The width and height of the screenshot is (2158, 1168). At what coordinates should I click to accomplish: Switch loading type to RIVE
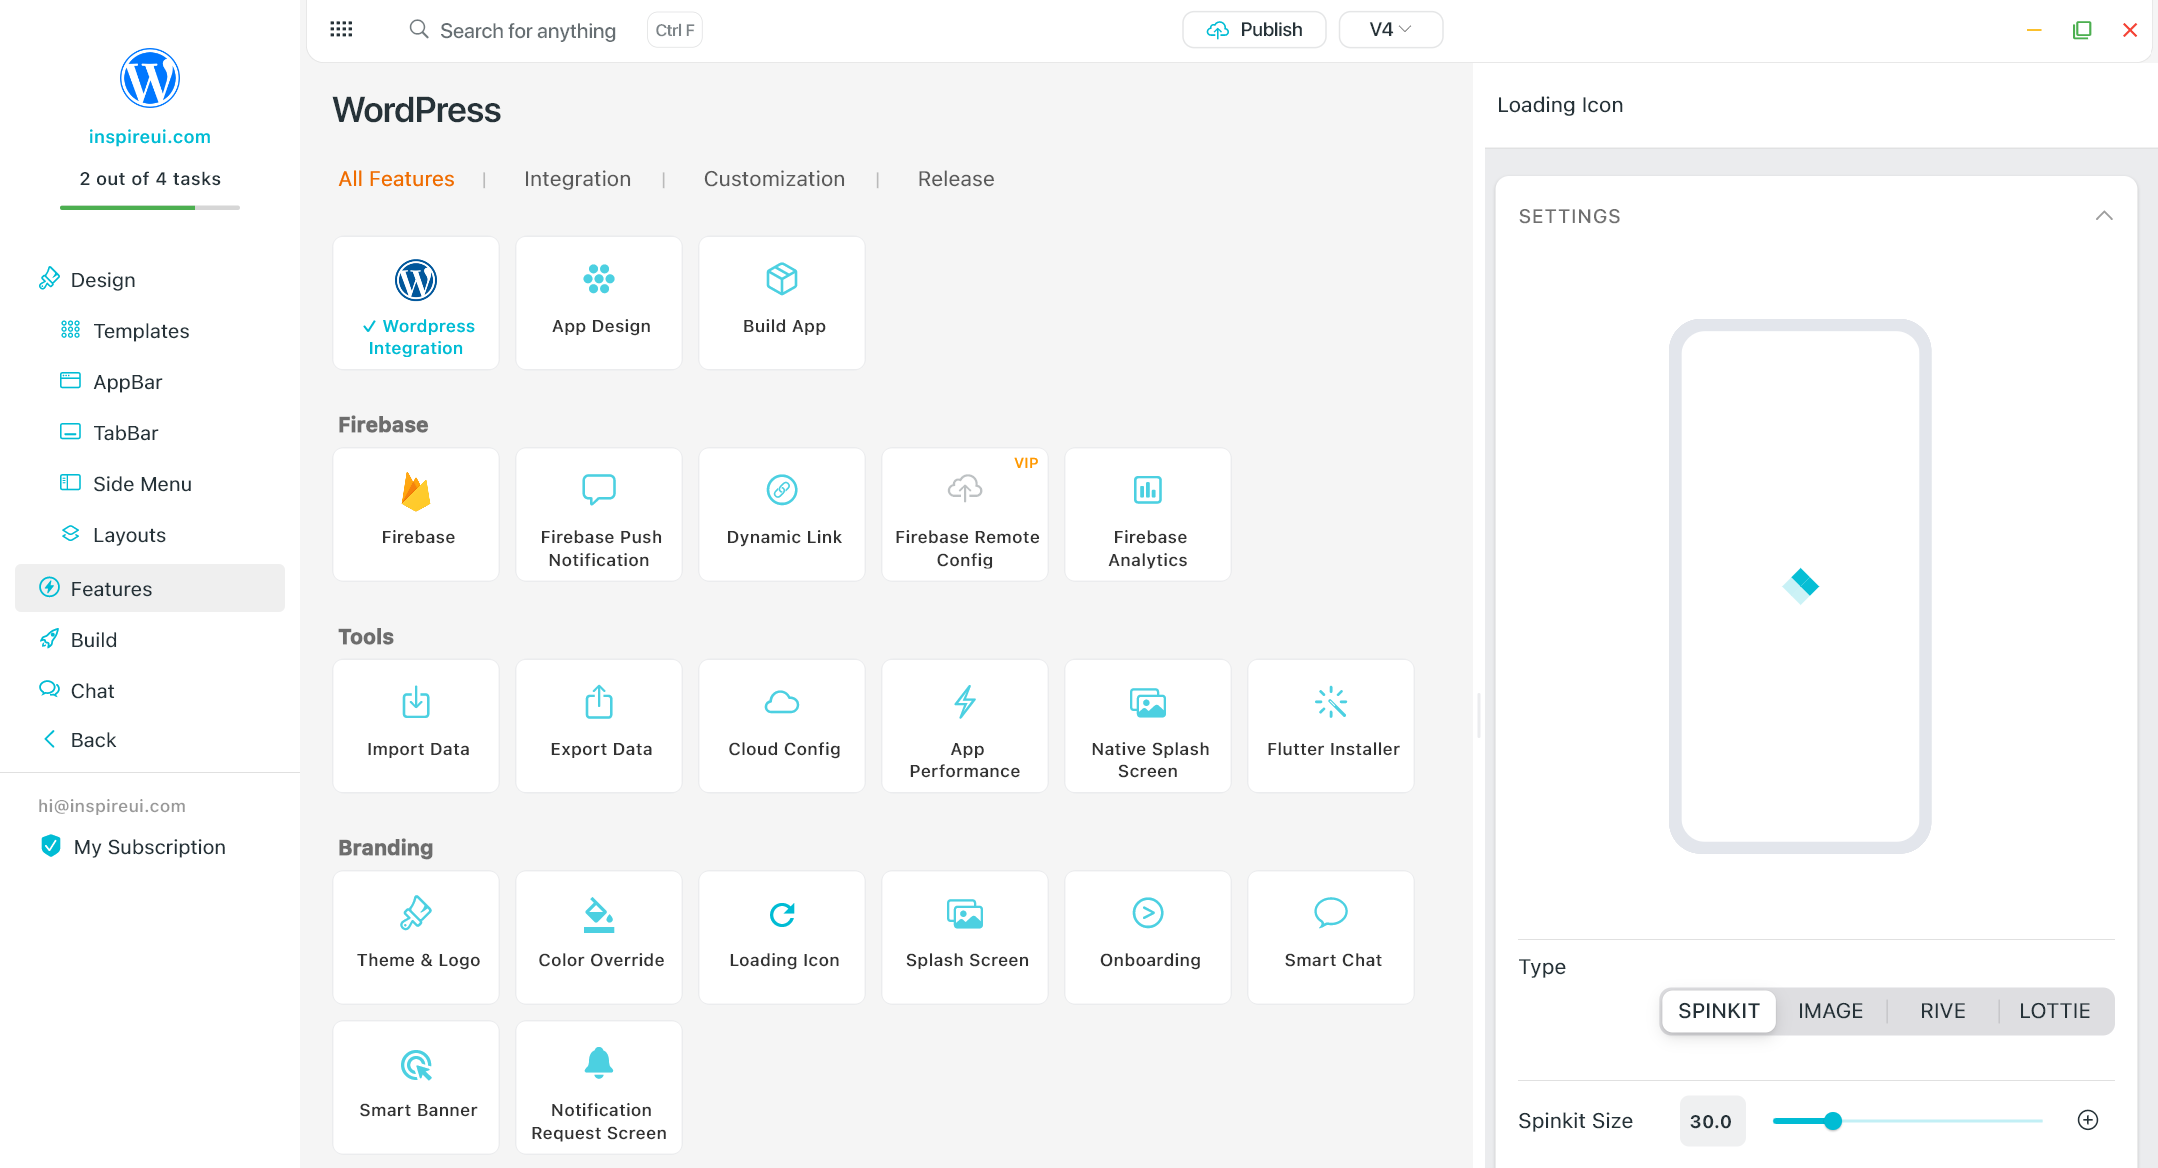coord(1942,1011)
